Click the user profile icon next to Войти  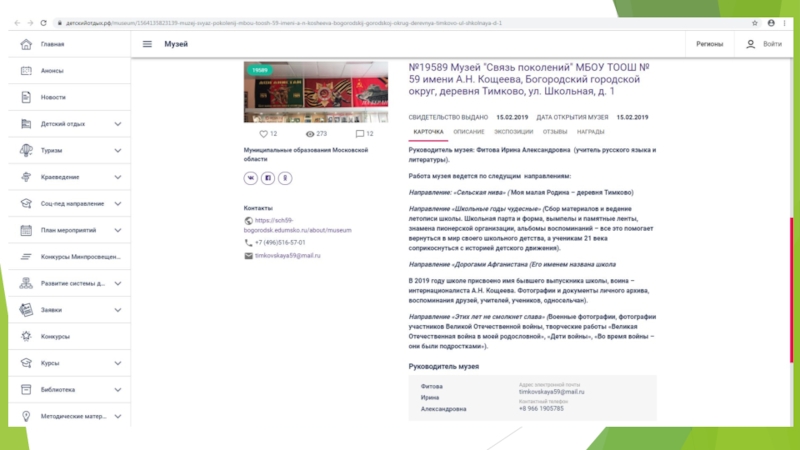(750, 44)
